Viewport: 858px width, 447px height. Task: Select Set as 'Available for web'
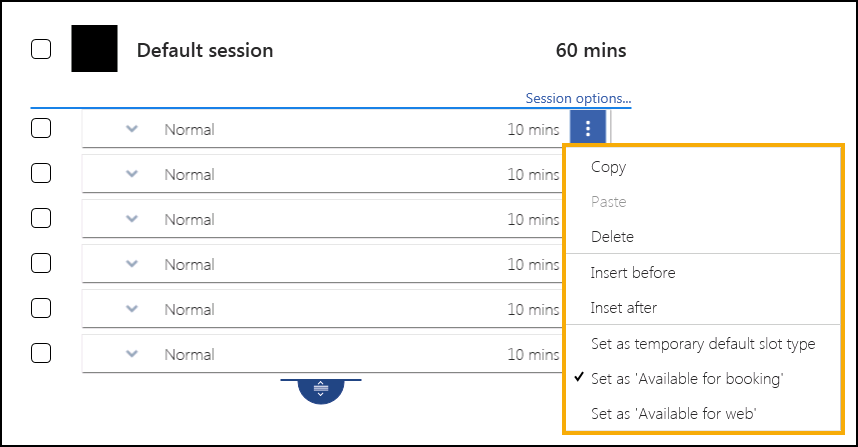[670, 414]
